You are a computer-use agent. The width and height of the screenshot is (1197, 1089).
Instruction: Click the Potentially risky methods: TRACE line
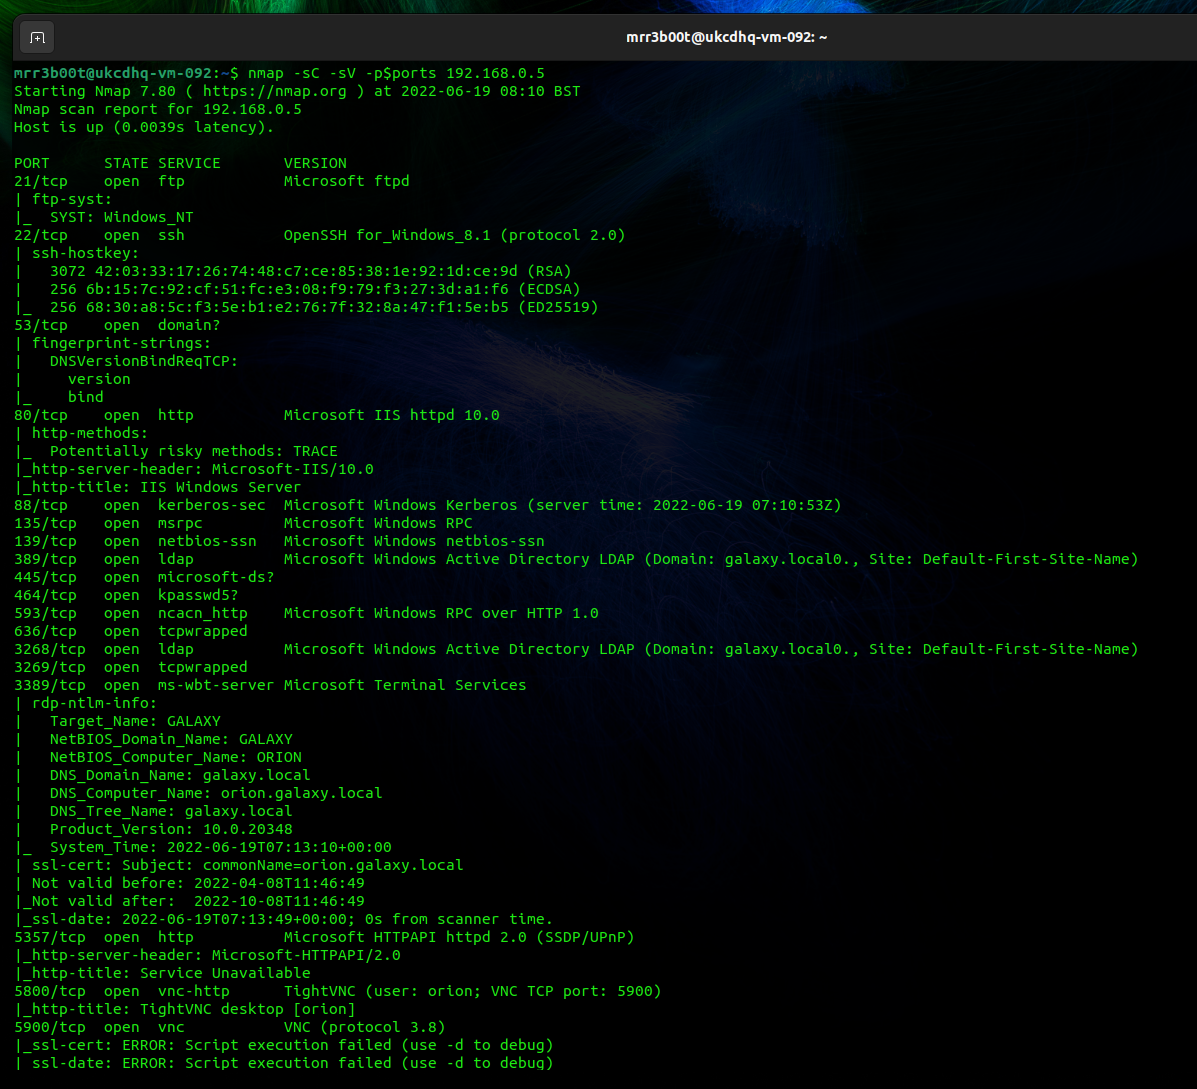[x=193, y=452]
